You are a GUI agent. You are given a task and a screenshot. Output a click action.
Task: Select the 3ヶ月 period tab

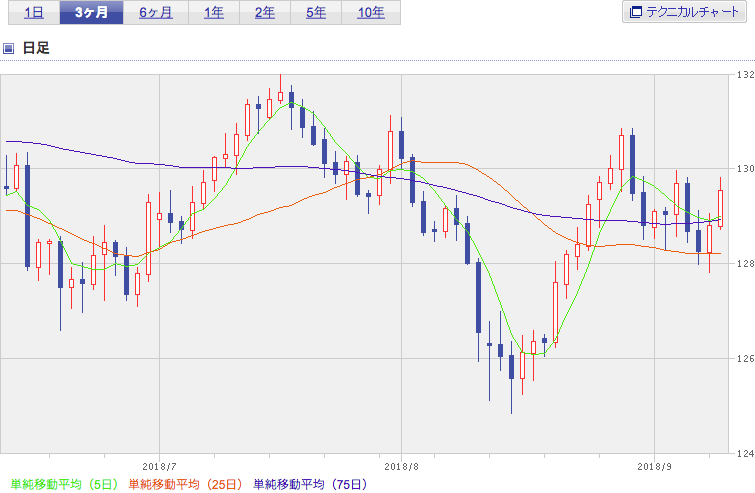coord(91,13)
